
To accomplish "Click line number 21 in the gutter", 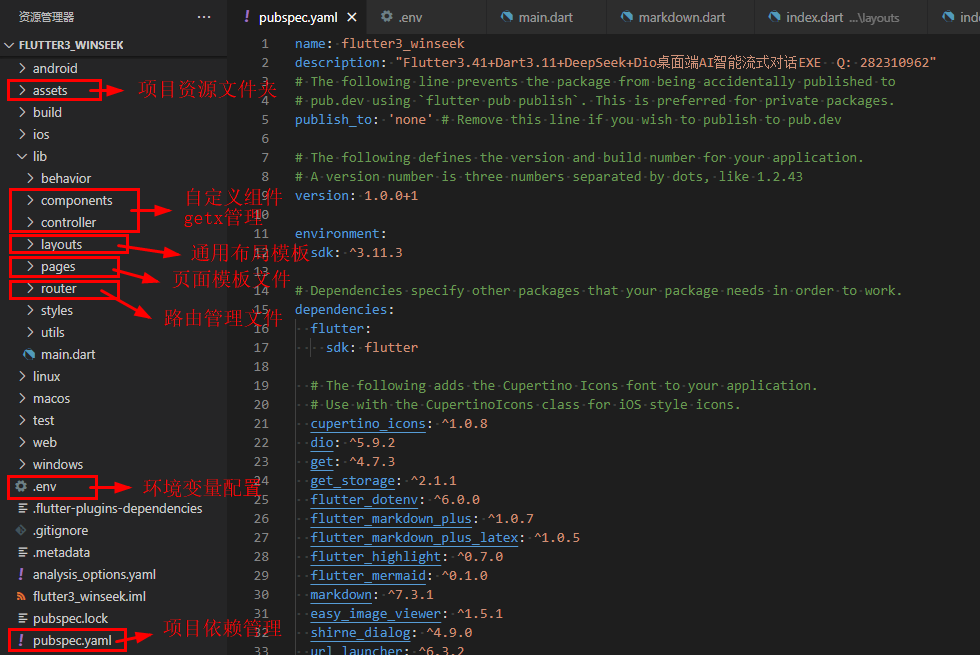I will [261, 424].
